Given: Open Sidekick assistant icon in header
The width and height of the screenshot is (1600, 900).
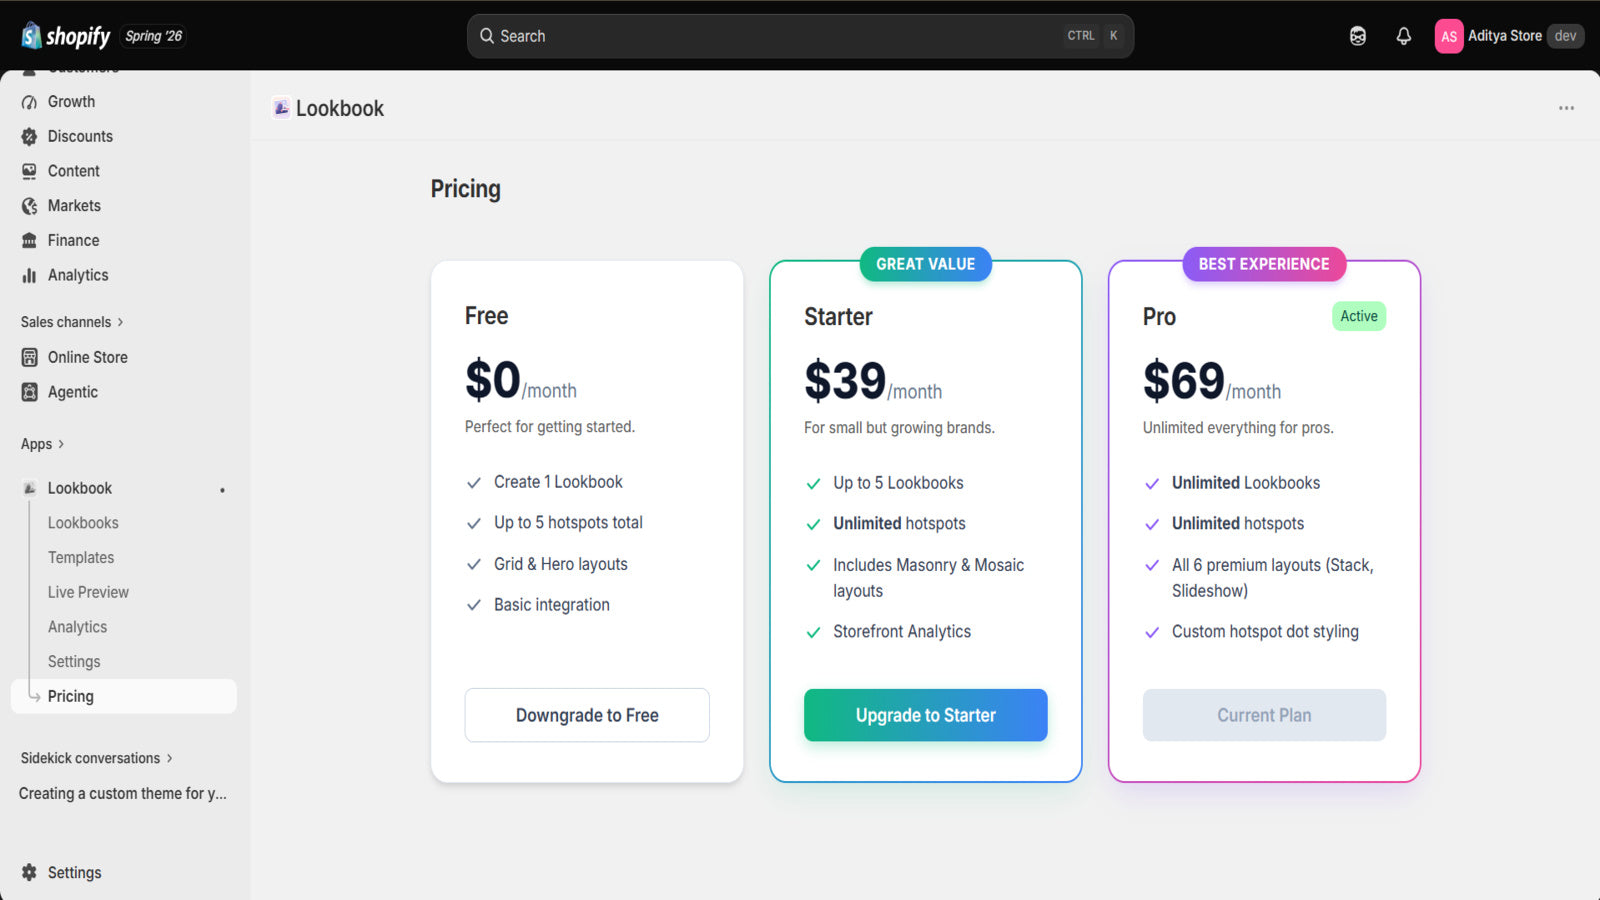Looking at the screenshot, I should [x=1358, y=36].
